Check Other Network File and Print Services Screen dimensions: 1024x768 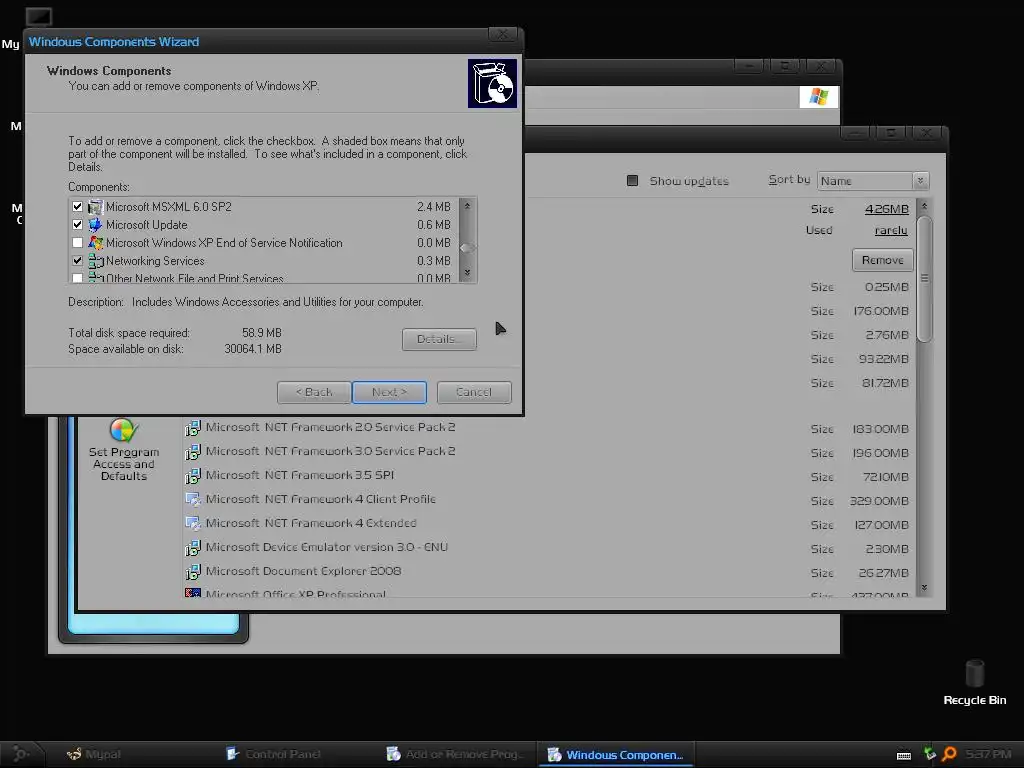pyautogui.click(x=78, y=278)
